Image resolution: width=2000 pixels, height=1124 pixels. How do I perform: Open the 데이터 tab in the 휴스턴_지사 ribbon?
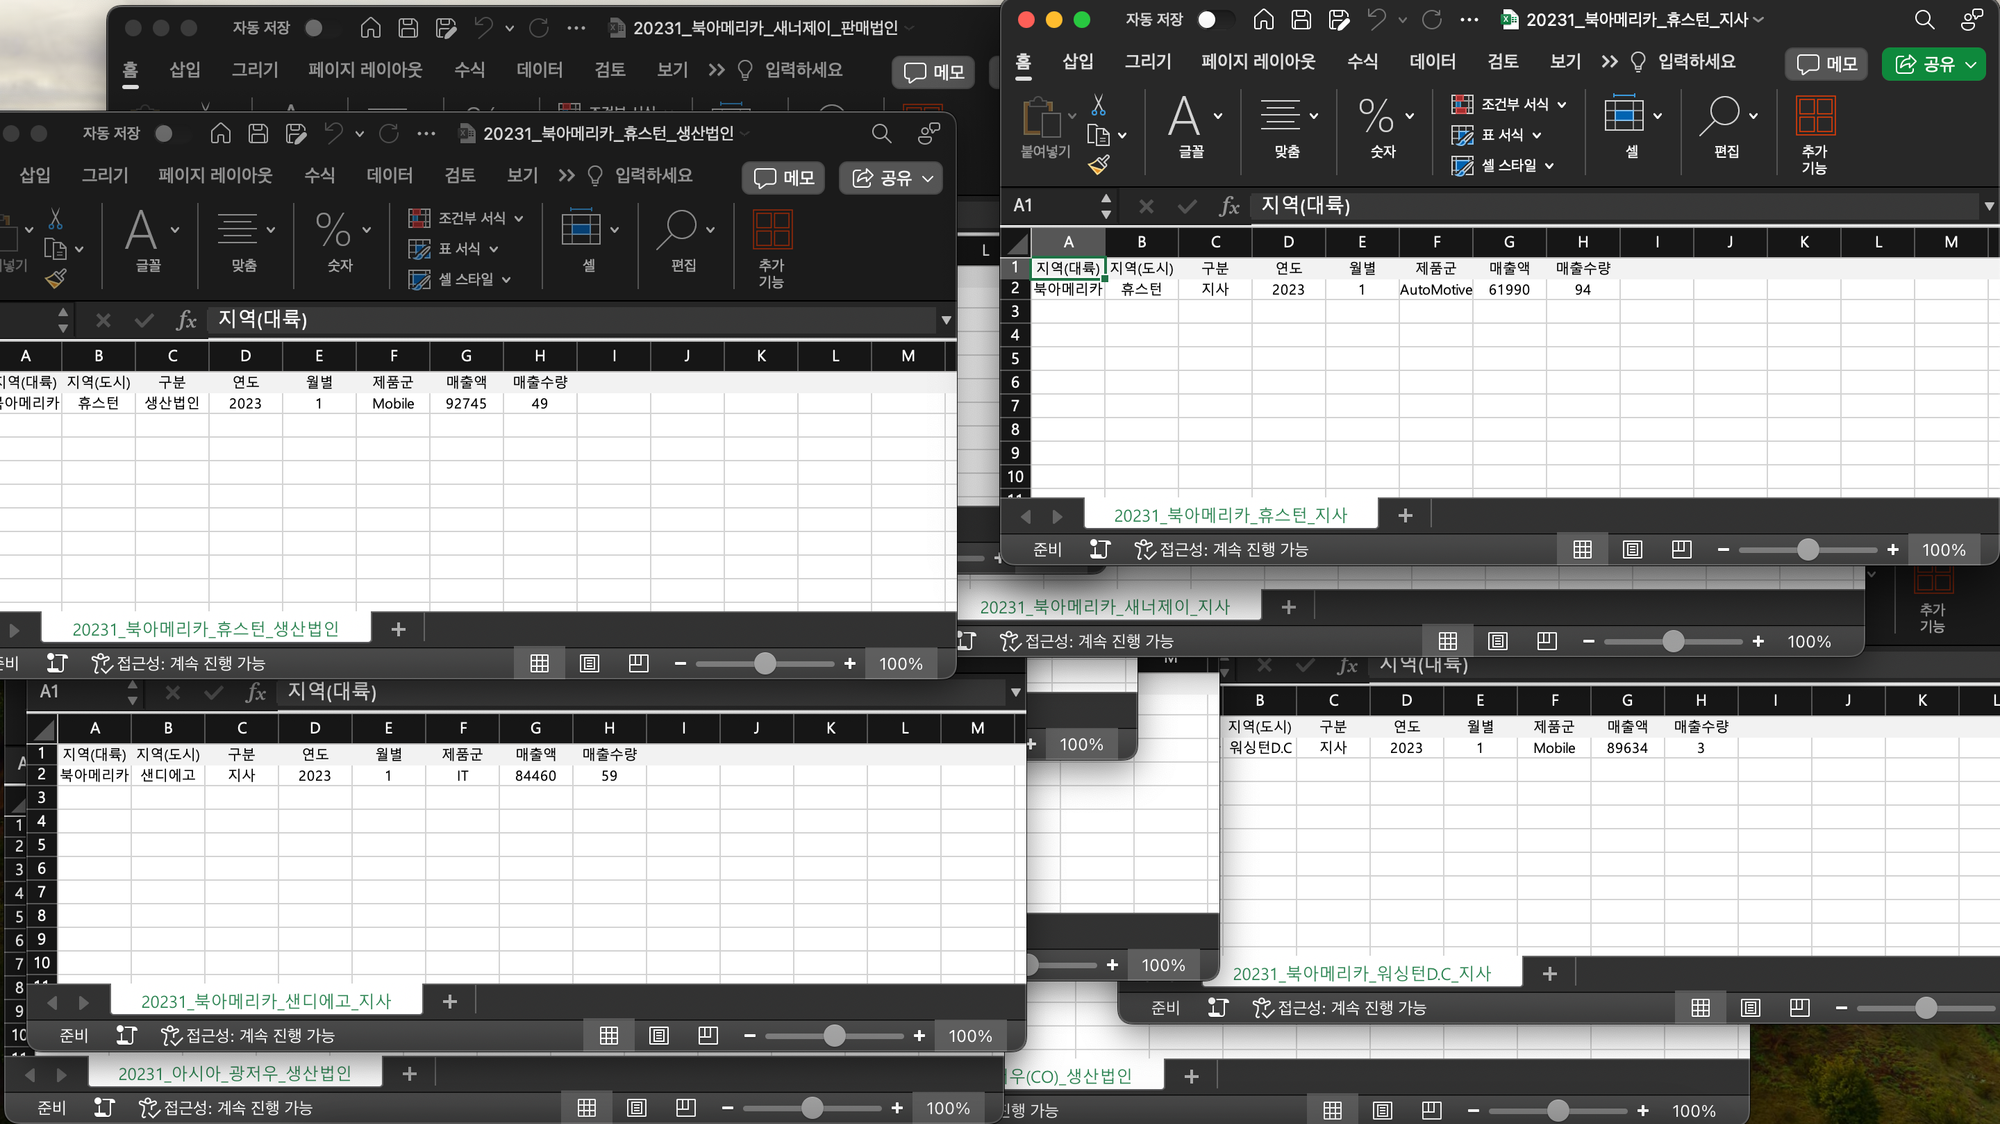click(1432, 62)
